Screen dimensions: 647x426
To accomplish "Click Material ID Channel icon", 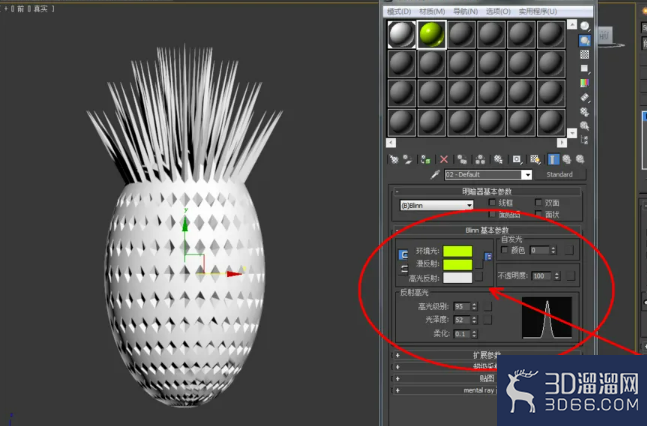I will pyautogui.click(x=517, y=159).
